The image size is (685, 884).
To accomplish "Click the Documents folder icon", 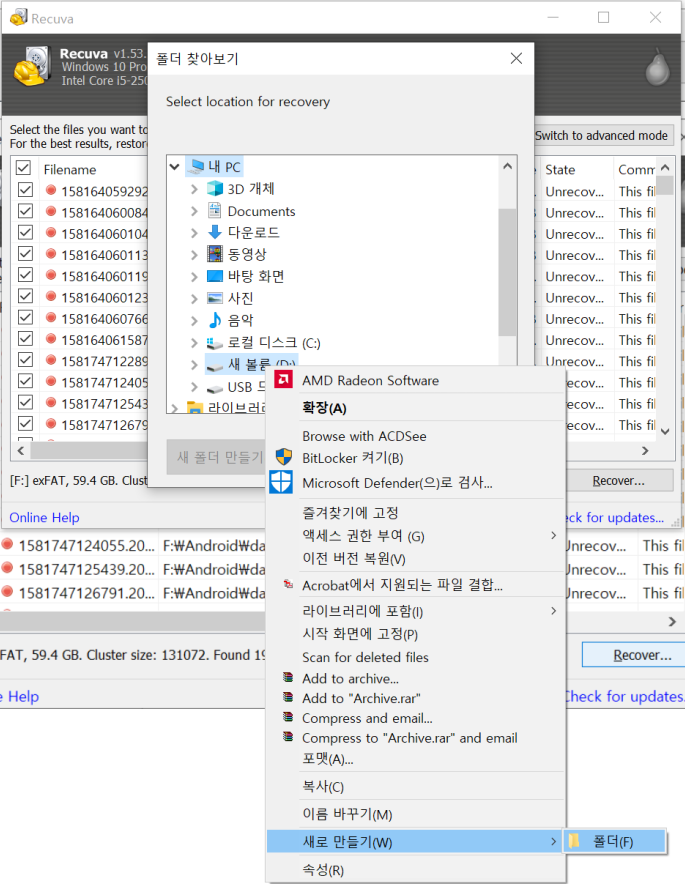I will coord(214,210).
